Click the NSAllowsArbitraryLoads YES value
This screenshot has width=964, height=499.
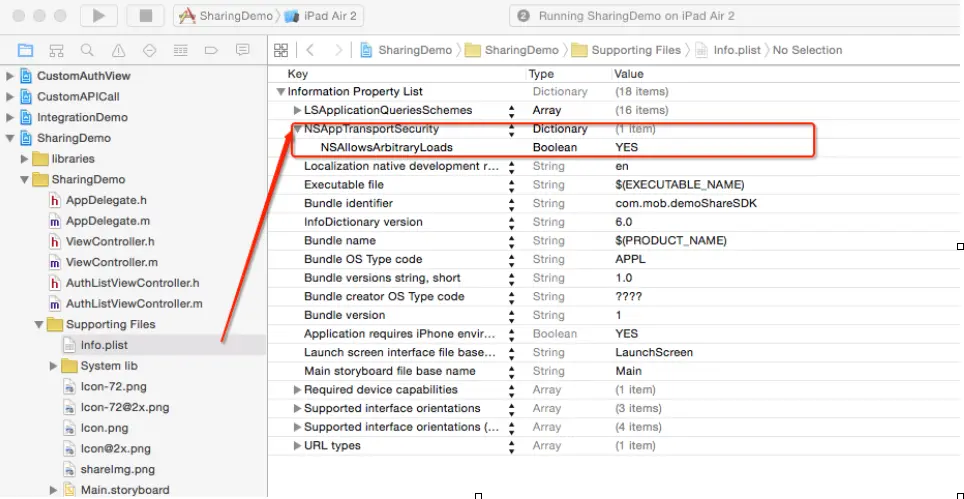click(626, 147)
